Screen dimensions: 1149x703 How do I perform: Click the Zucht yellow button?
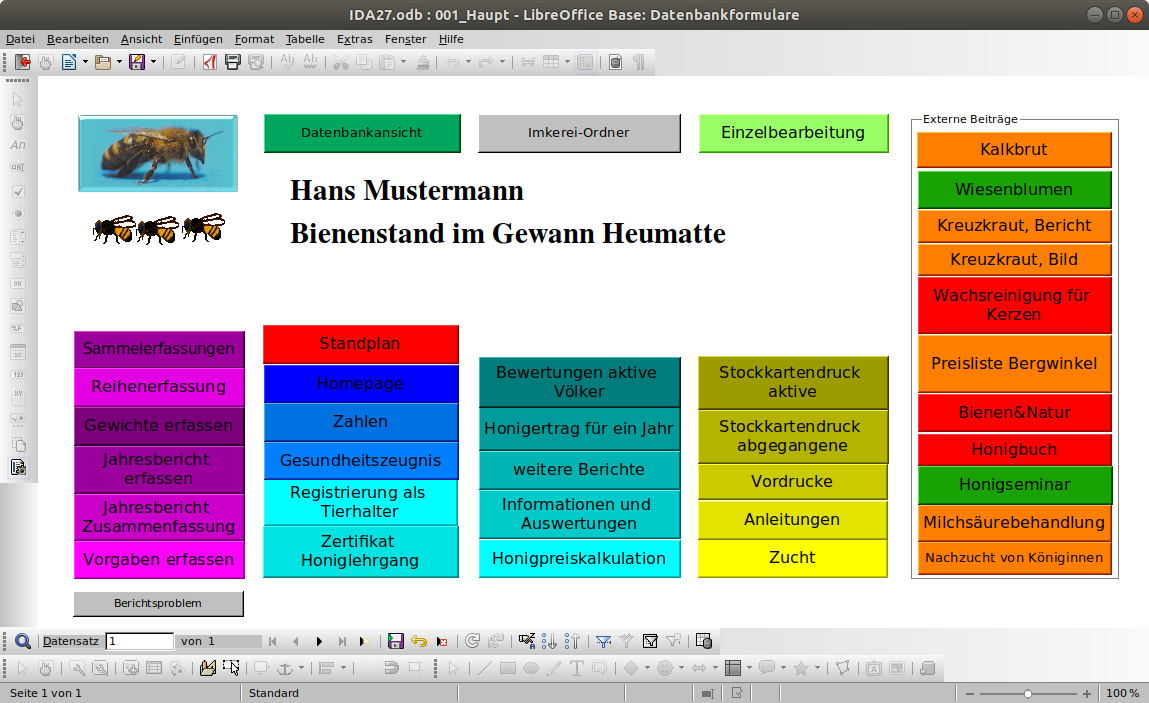[x=792, y=558]
